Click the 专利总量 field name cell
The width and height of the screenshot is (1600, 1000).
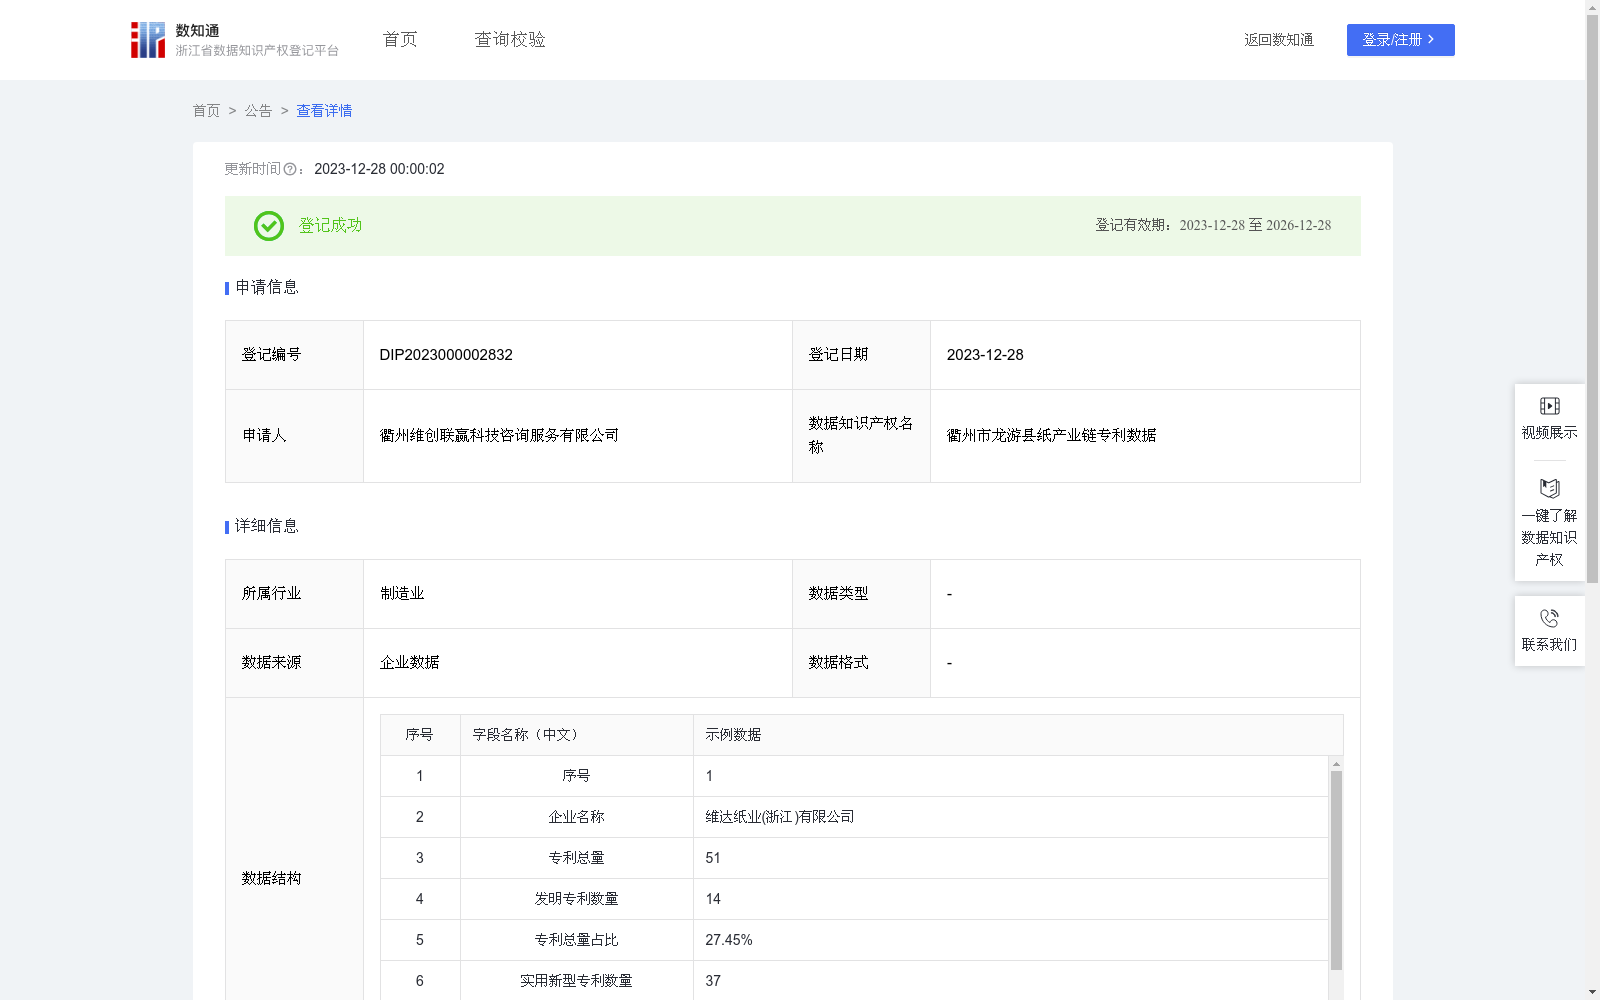(576, 858)
